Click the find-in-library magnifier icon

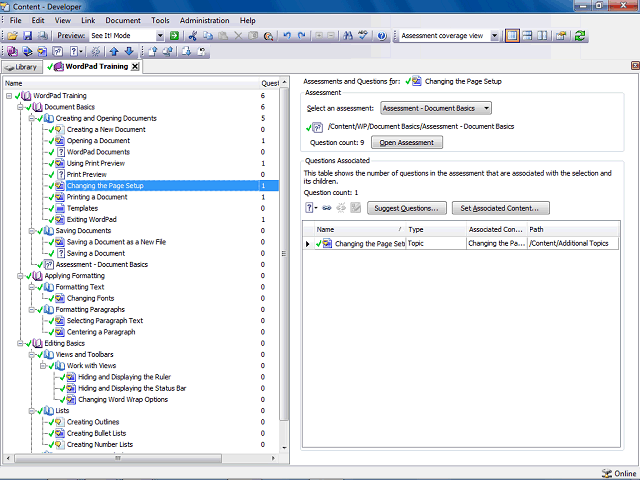point(268,36)
